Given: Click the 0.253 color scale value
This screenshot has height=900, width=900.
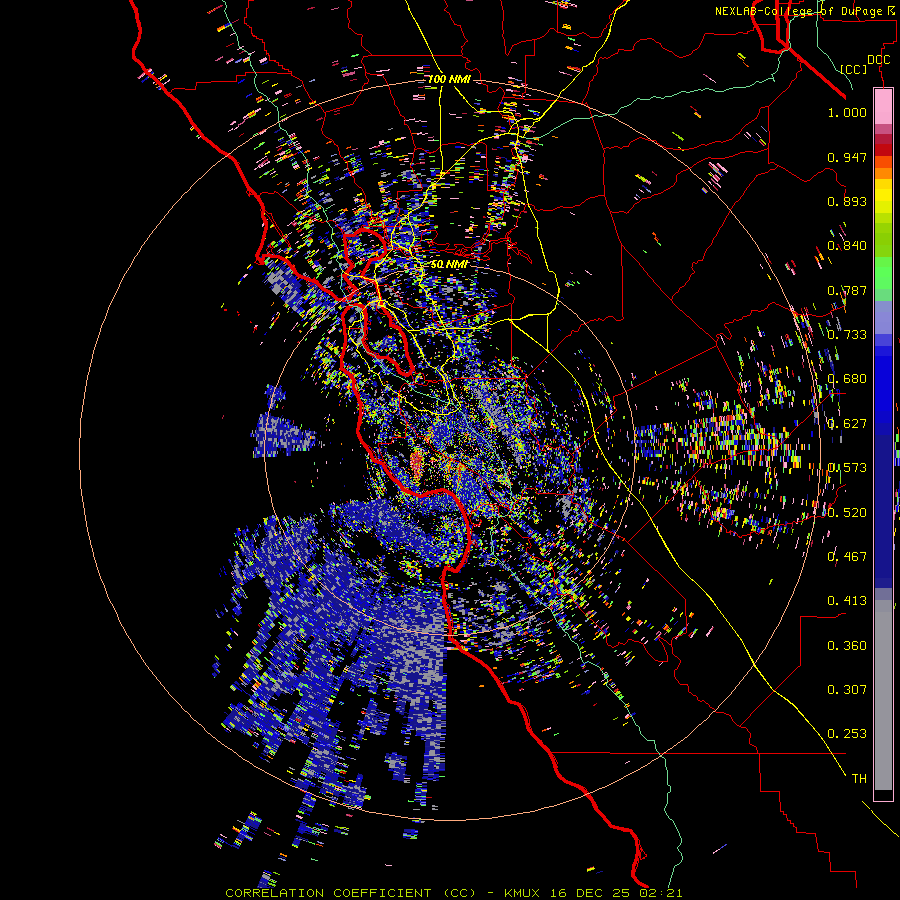Looking at the screenshot, I should coord(847,734).
